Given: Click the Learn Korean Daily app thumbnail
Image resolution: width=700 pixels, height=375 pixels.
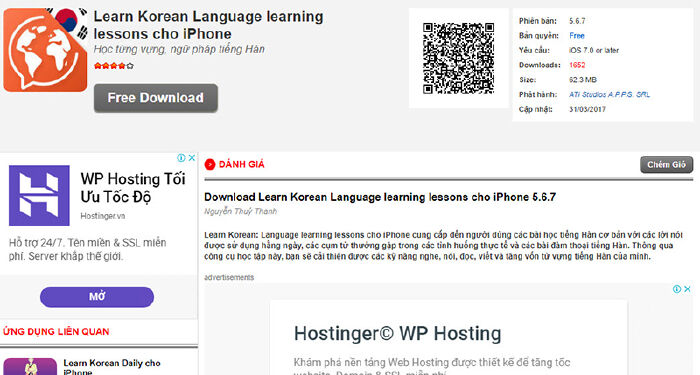Looking at the screenshot, I should [x=30, y=367].
